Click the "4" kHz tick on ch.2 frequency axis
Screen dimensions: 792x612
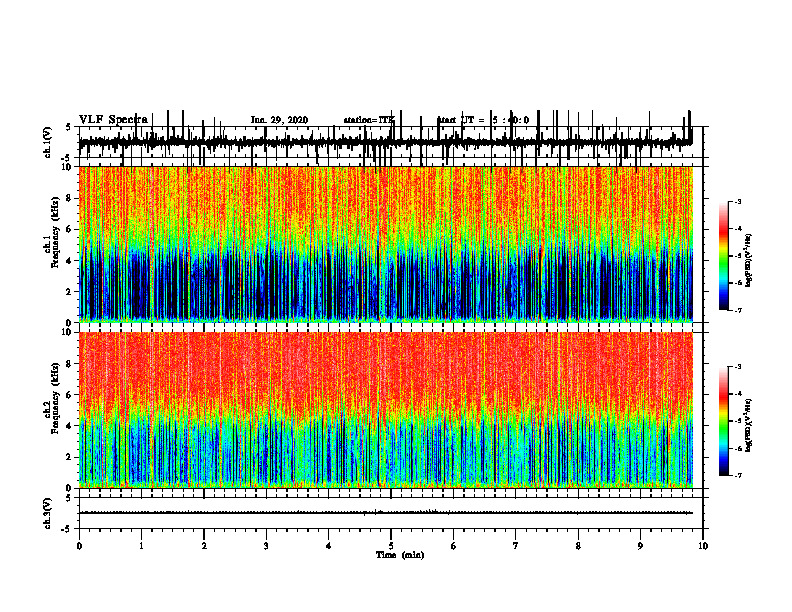[69, 426]
